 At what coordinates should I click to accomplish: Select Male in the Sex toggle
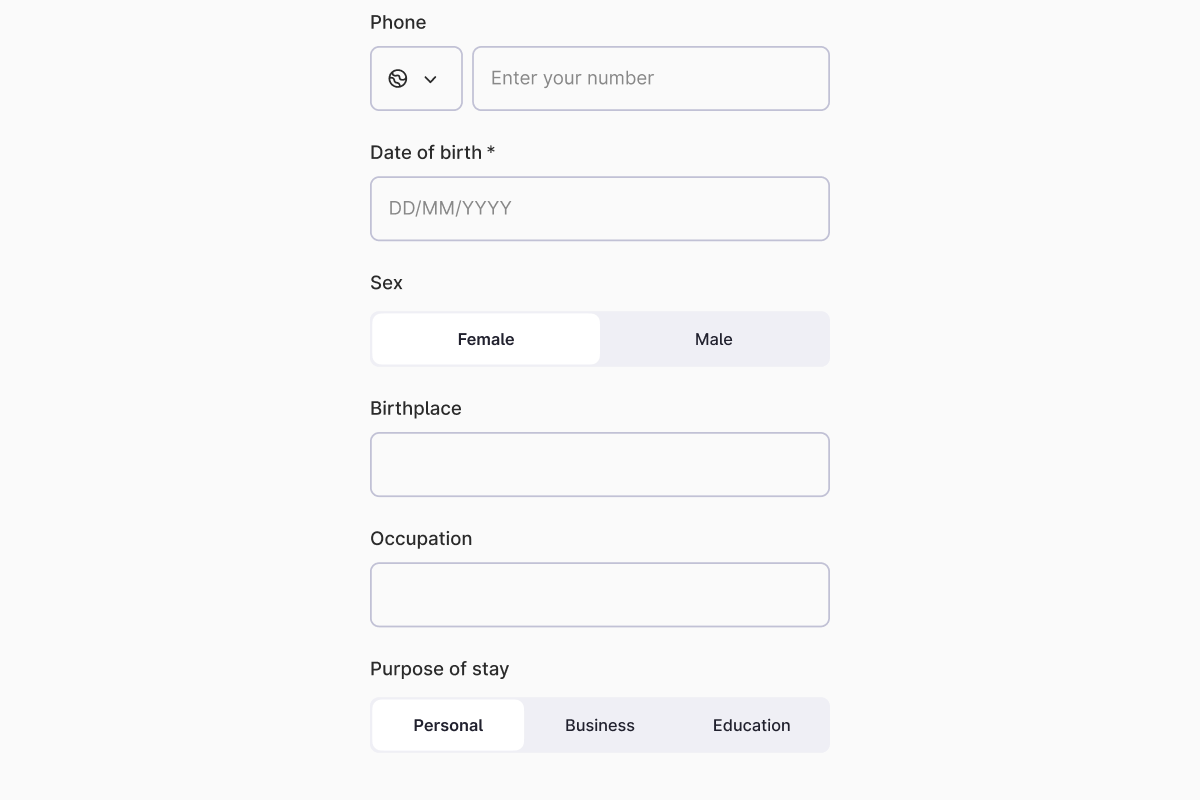tap(714, 339)
